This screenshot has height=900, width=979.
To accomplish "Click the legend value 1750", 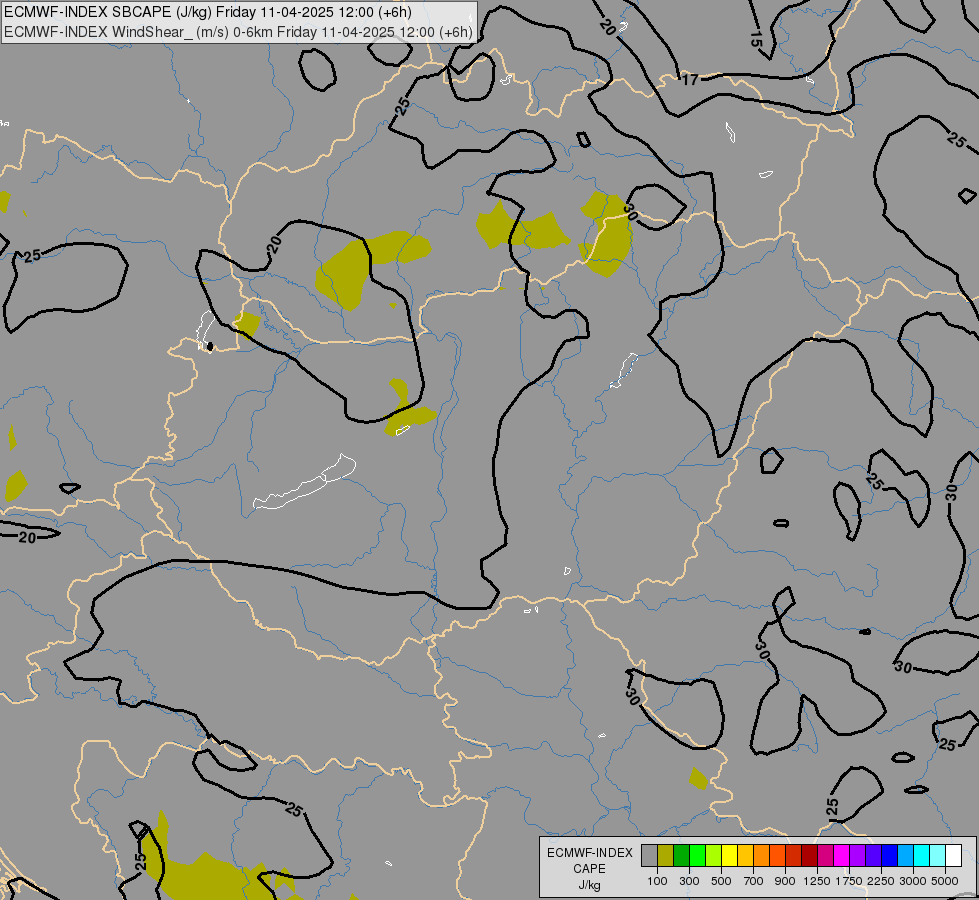I will pyautogui.click(x=849, y=881).
